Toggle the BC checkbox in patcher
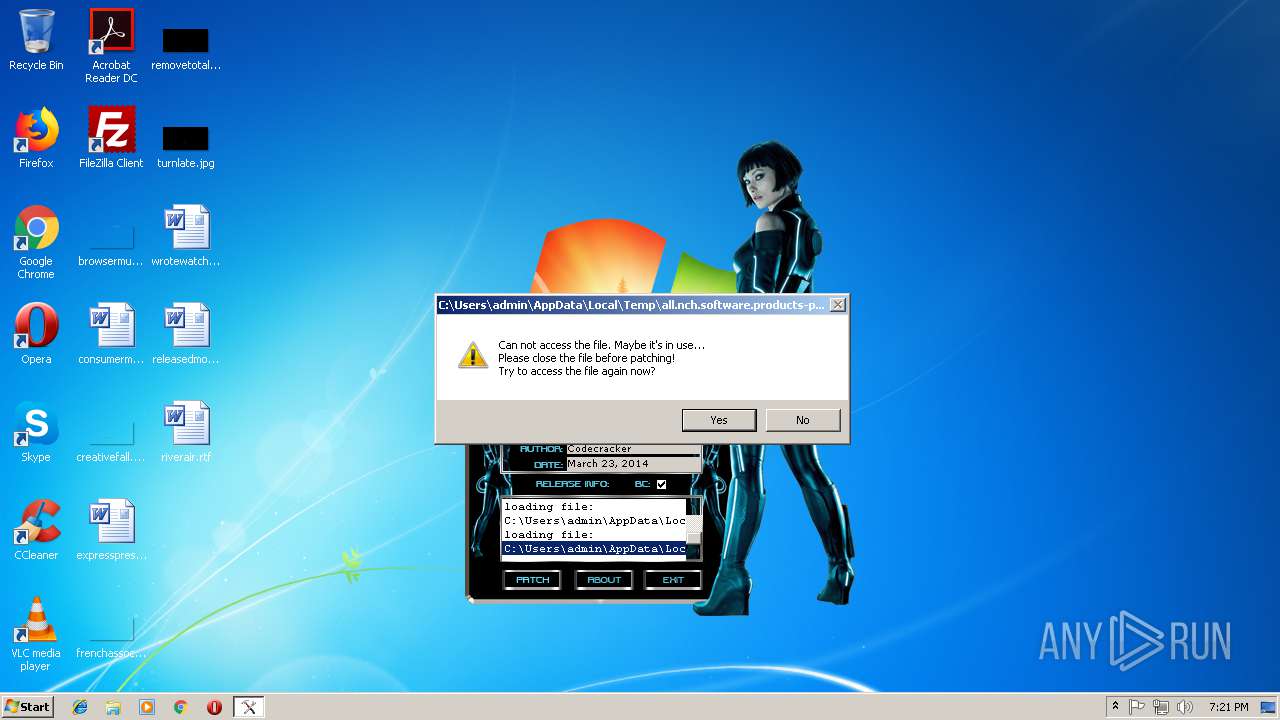1280x720 pixels. tap(661, 484)
